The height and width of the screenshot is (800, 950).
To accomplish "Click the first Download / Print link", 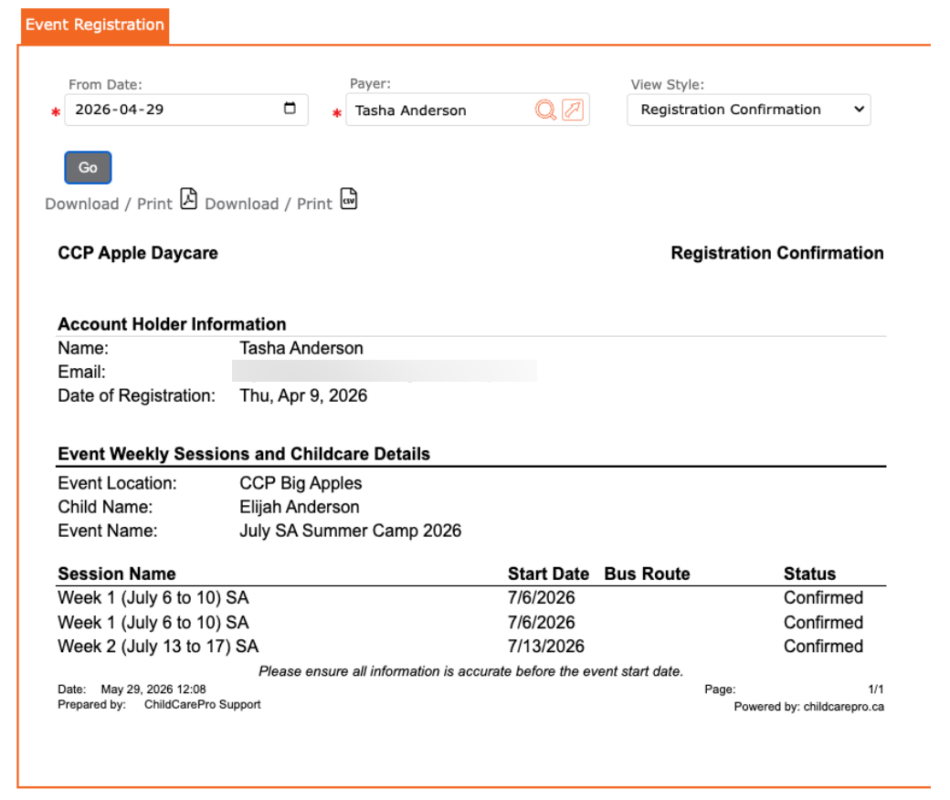I will point(108,204).
